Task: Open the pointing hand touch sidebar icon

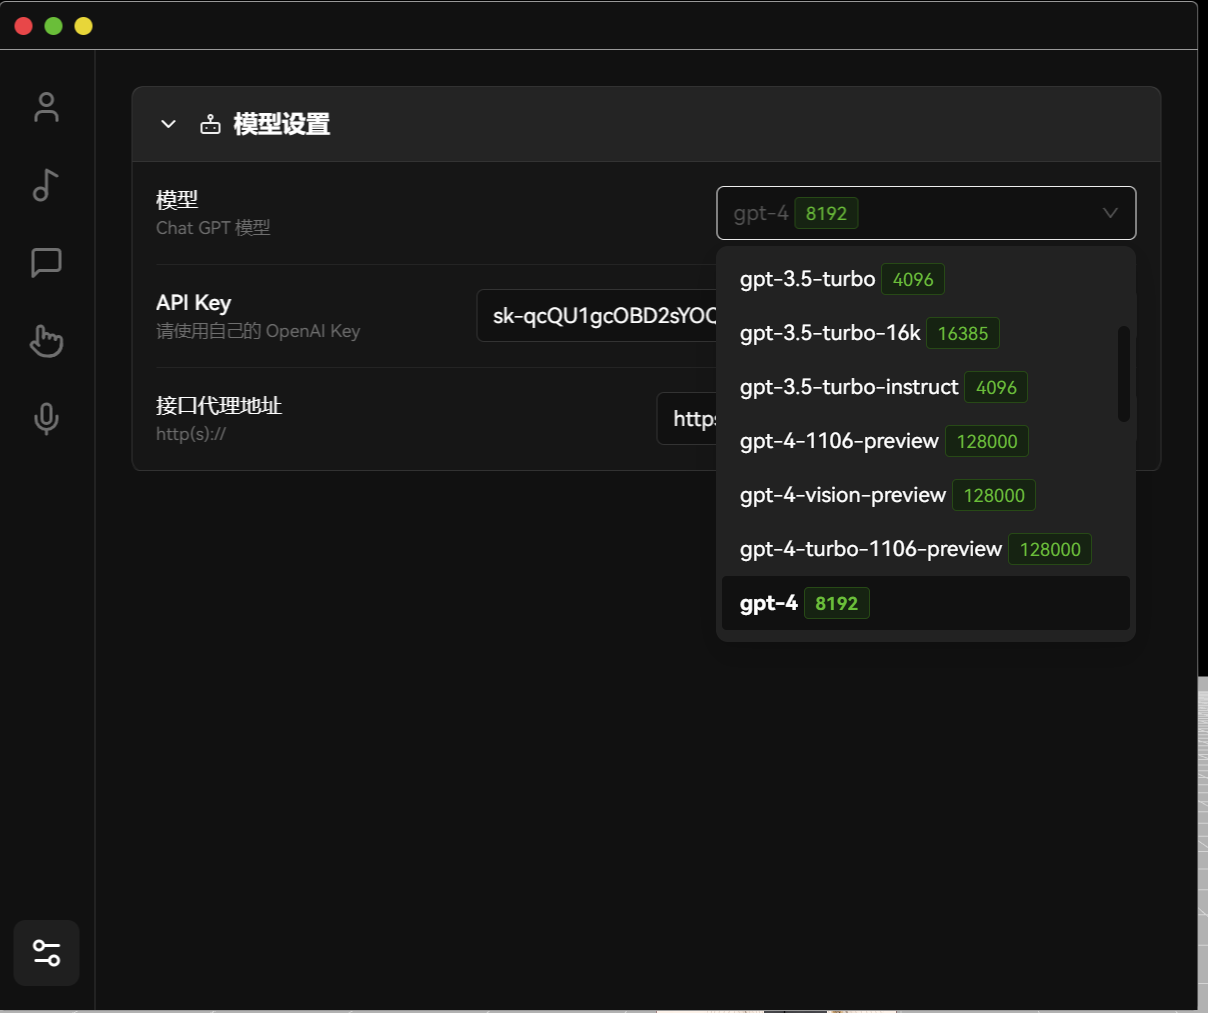Action: [x=46, y=341]
